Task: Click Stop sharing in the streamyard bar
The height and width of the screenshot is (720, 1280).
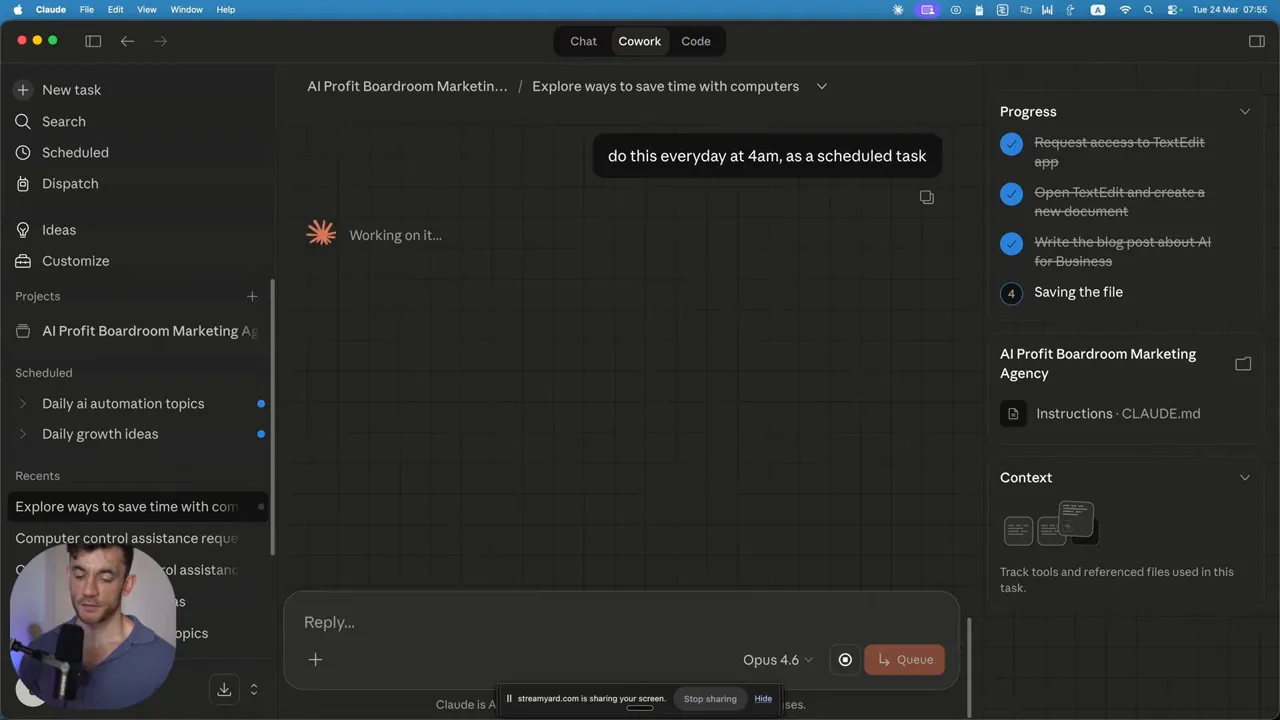Action: coord(710,699)
